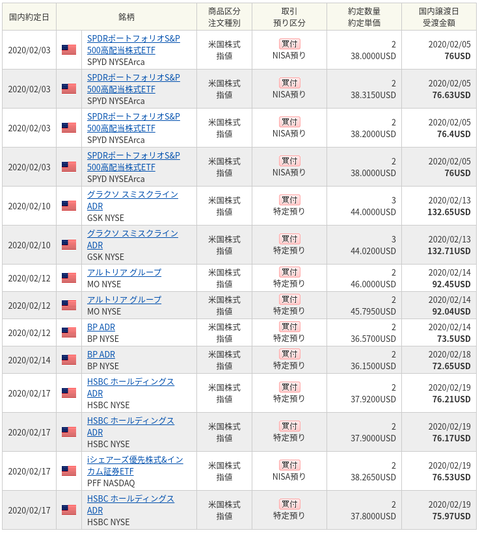The width and height of the screenshot is (480, 533).
Task: Click the execution price 37.9200USD
Action: 373,399
